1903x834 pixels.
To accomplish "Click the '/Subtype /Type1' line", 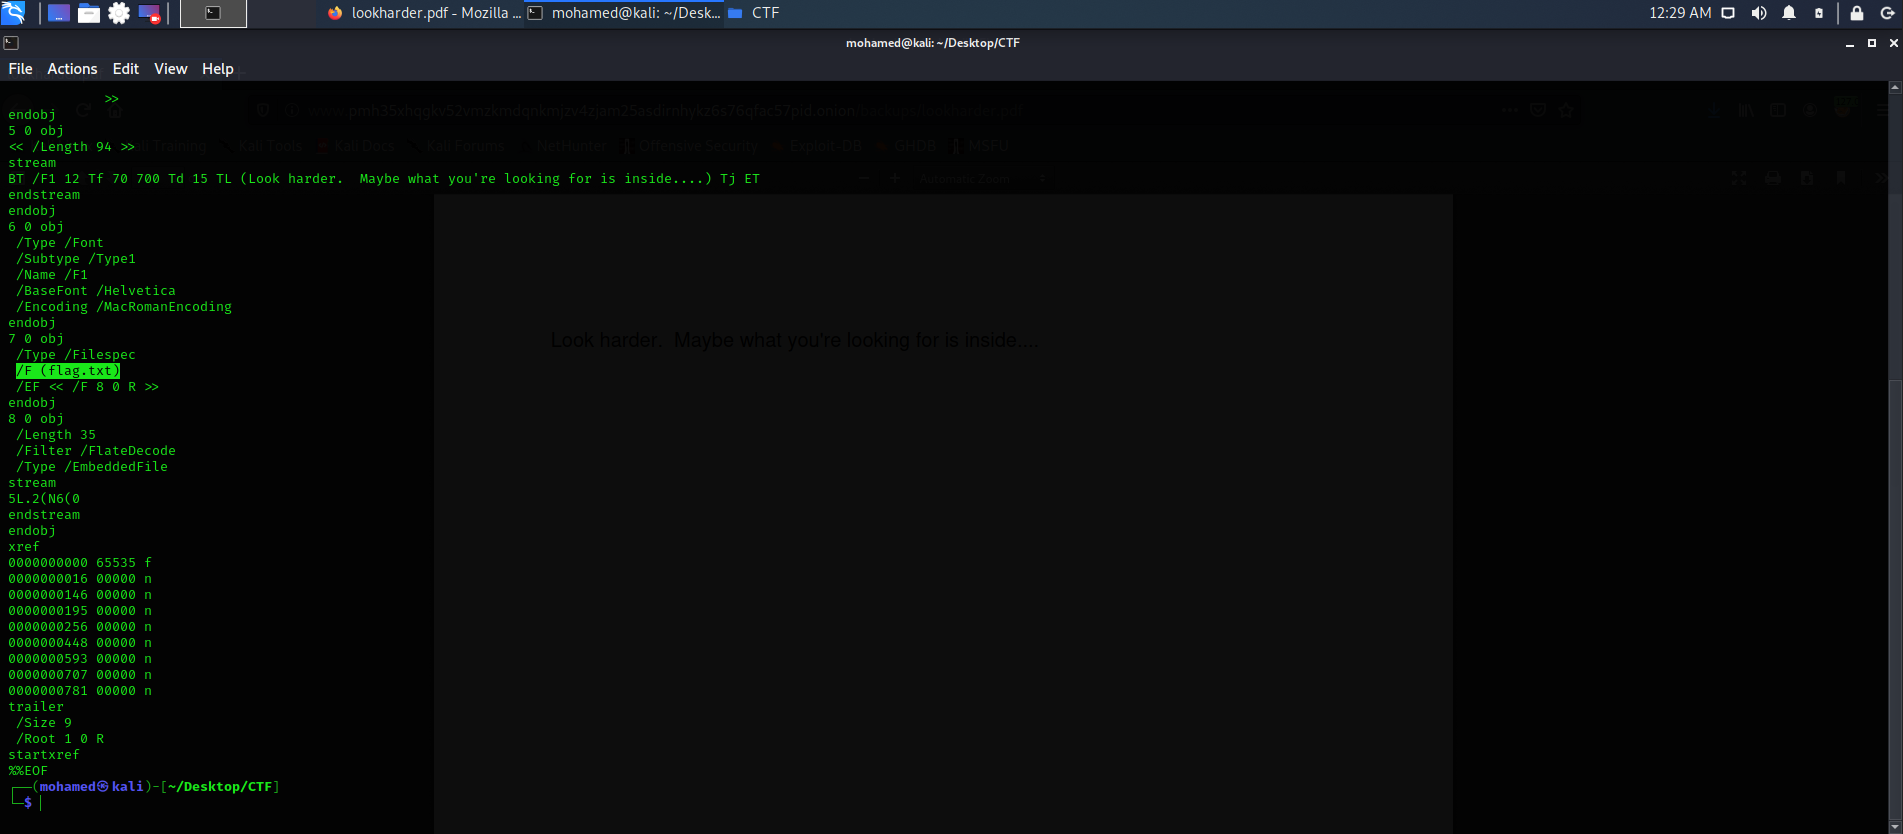I will coord(76,259).
